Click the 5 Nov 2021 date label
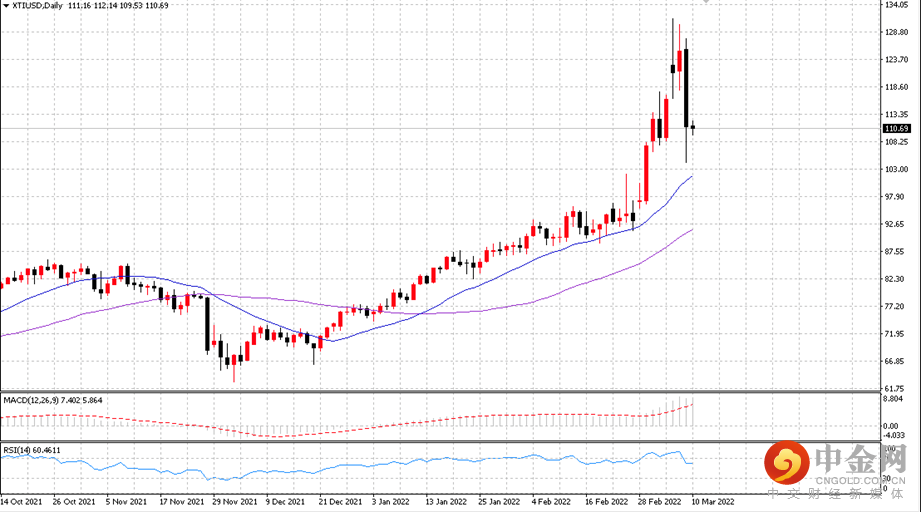 pos(126,502)
